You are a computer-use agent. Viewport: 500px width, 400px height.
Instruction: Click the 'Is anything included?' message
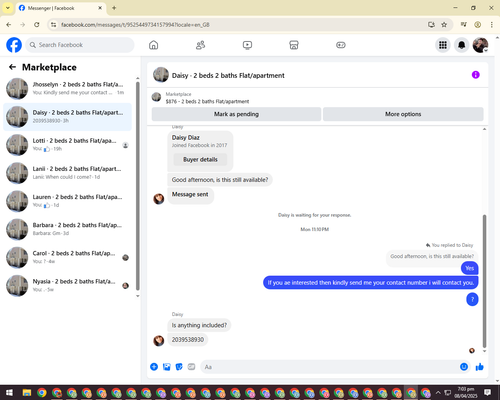[199, 325]
